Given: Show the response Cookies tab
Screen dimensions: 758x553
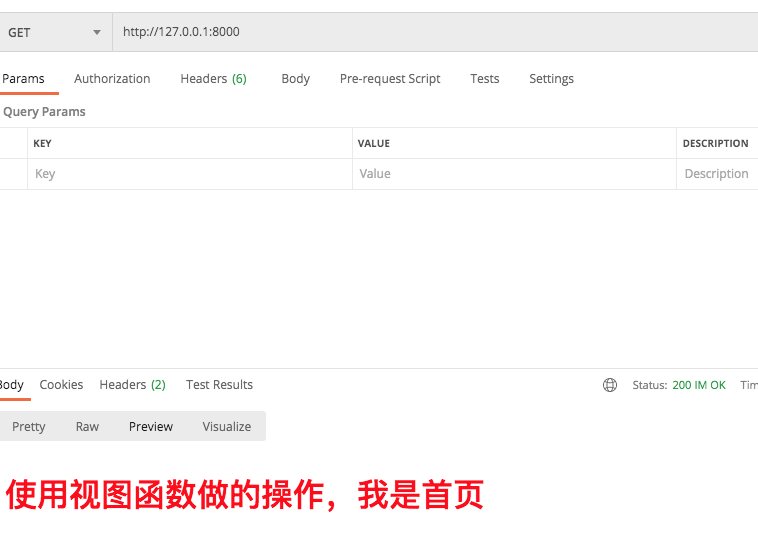Looking at the screenshot, I should tap(61, 385).
